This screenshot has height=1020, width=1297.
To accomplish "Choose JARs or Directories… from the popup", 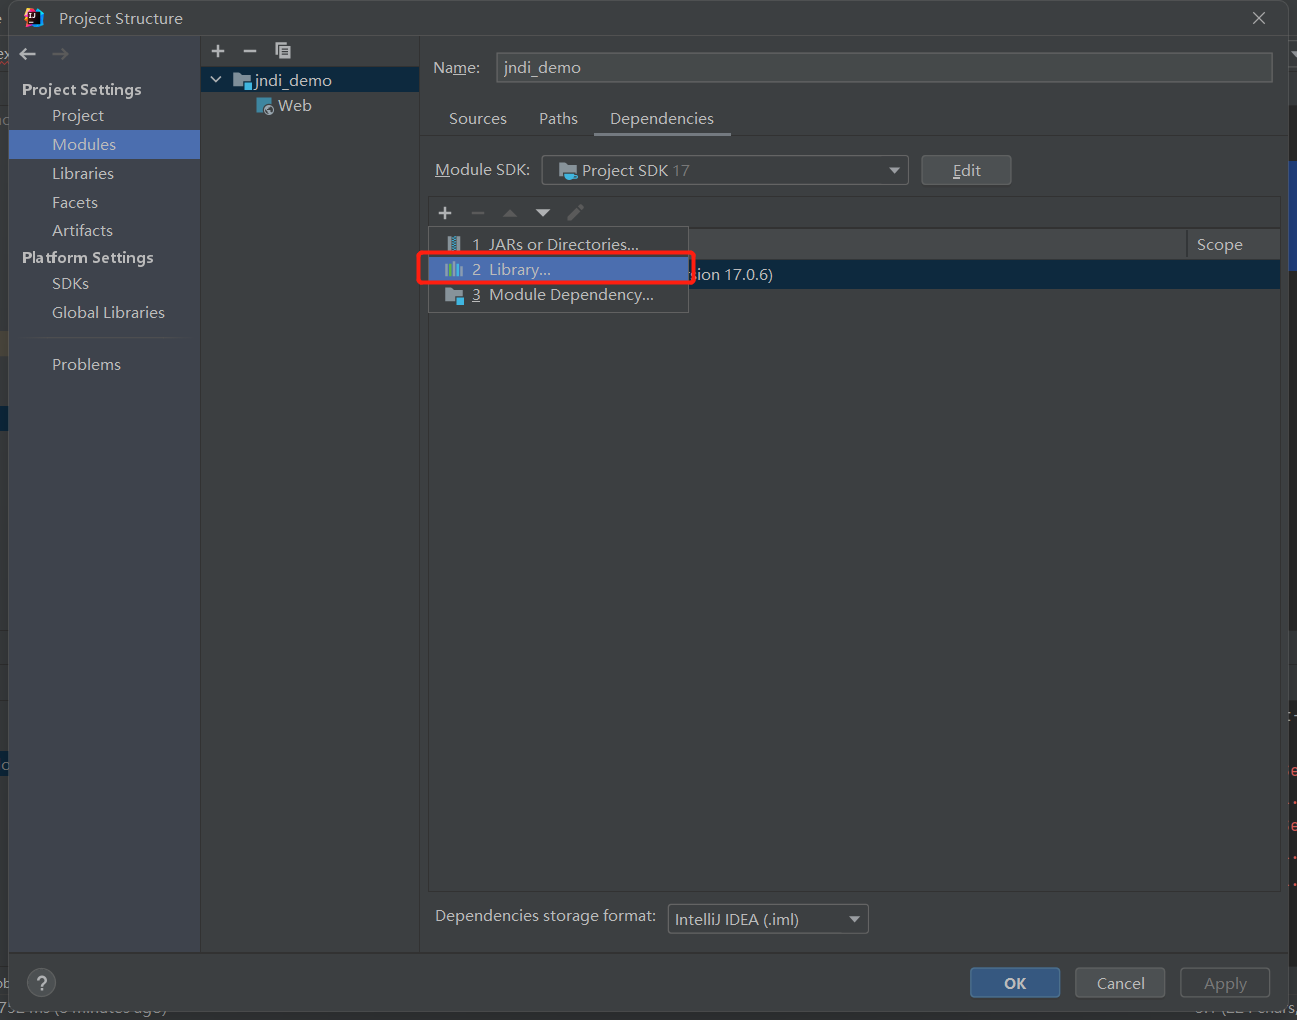I will 558,244.
